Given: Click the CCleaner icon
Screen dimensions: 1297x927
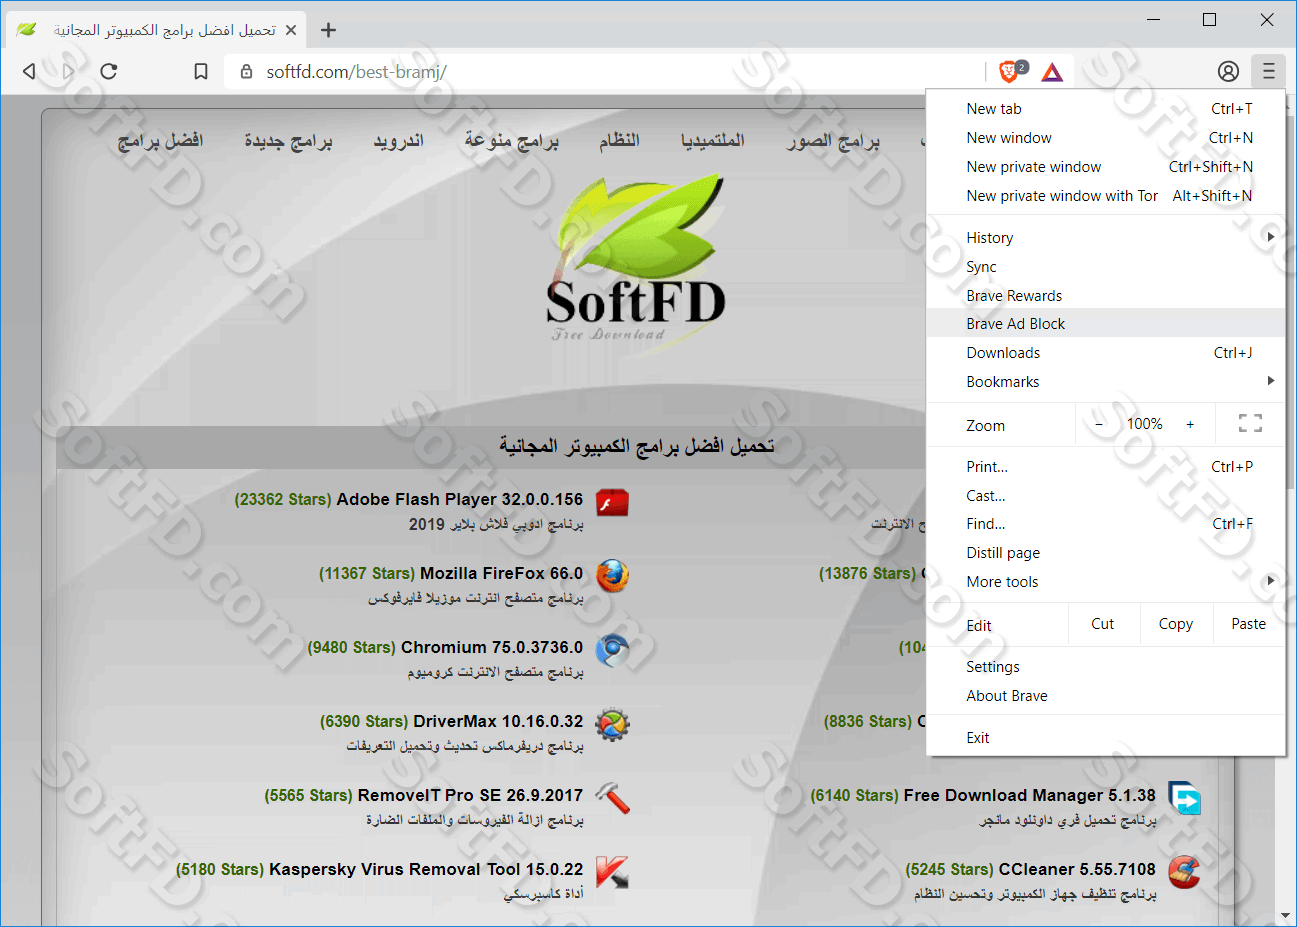Looking at the screenshot, I should pyautogui.click(x=1185, y=871).
